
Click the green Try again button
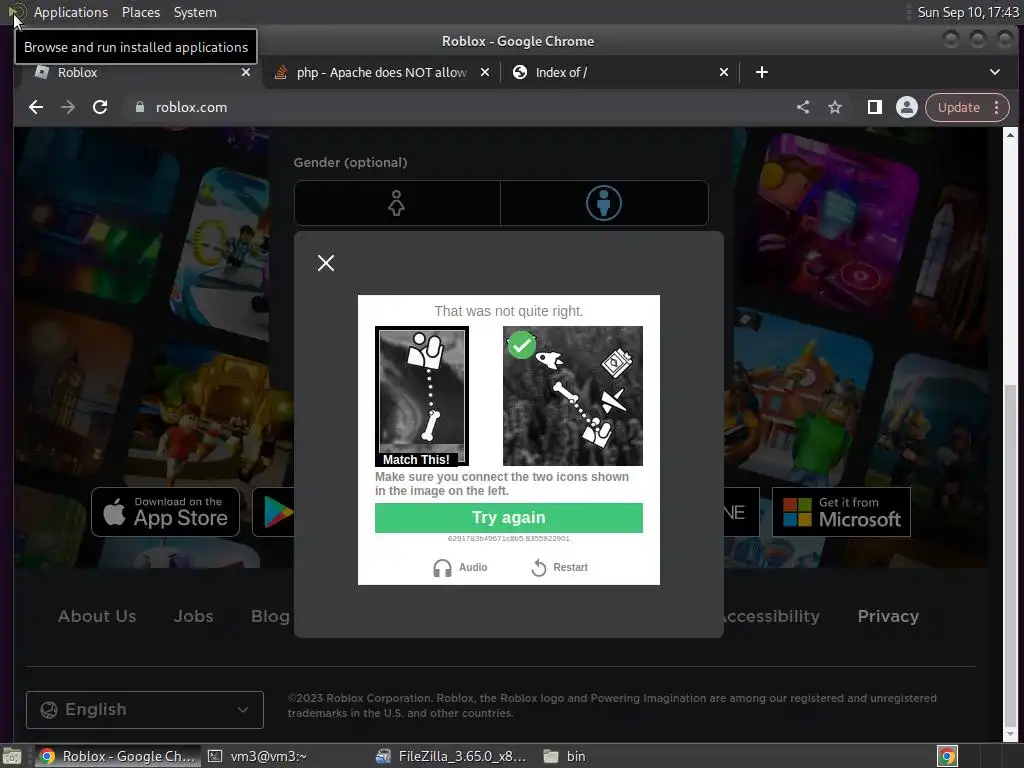coord(509,518)
